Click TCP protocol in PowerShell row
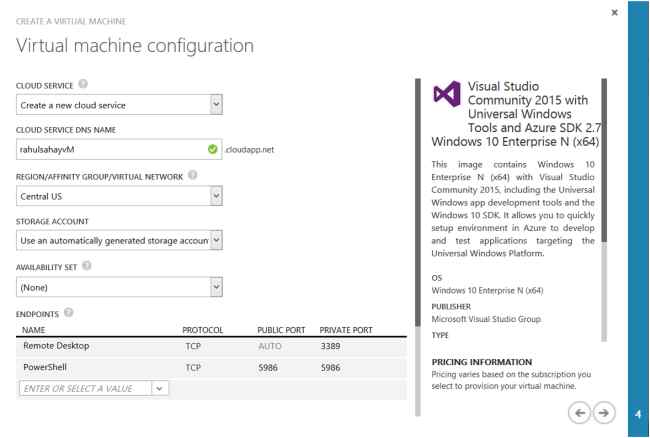The width and height of the screenshot is (650, 438). (193, 368)
